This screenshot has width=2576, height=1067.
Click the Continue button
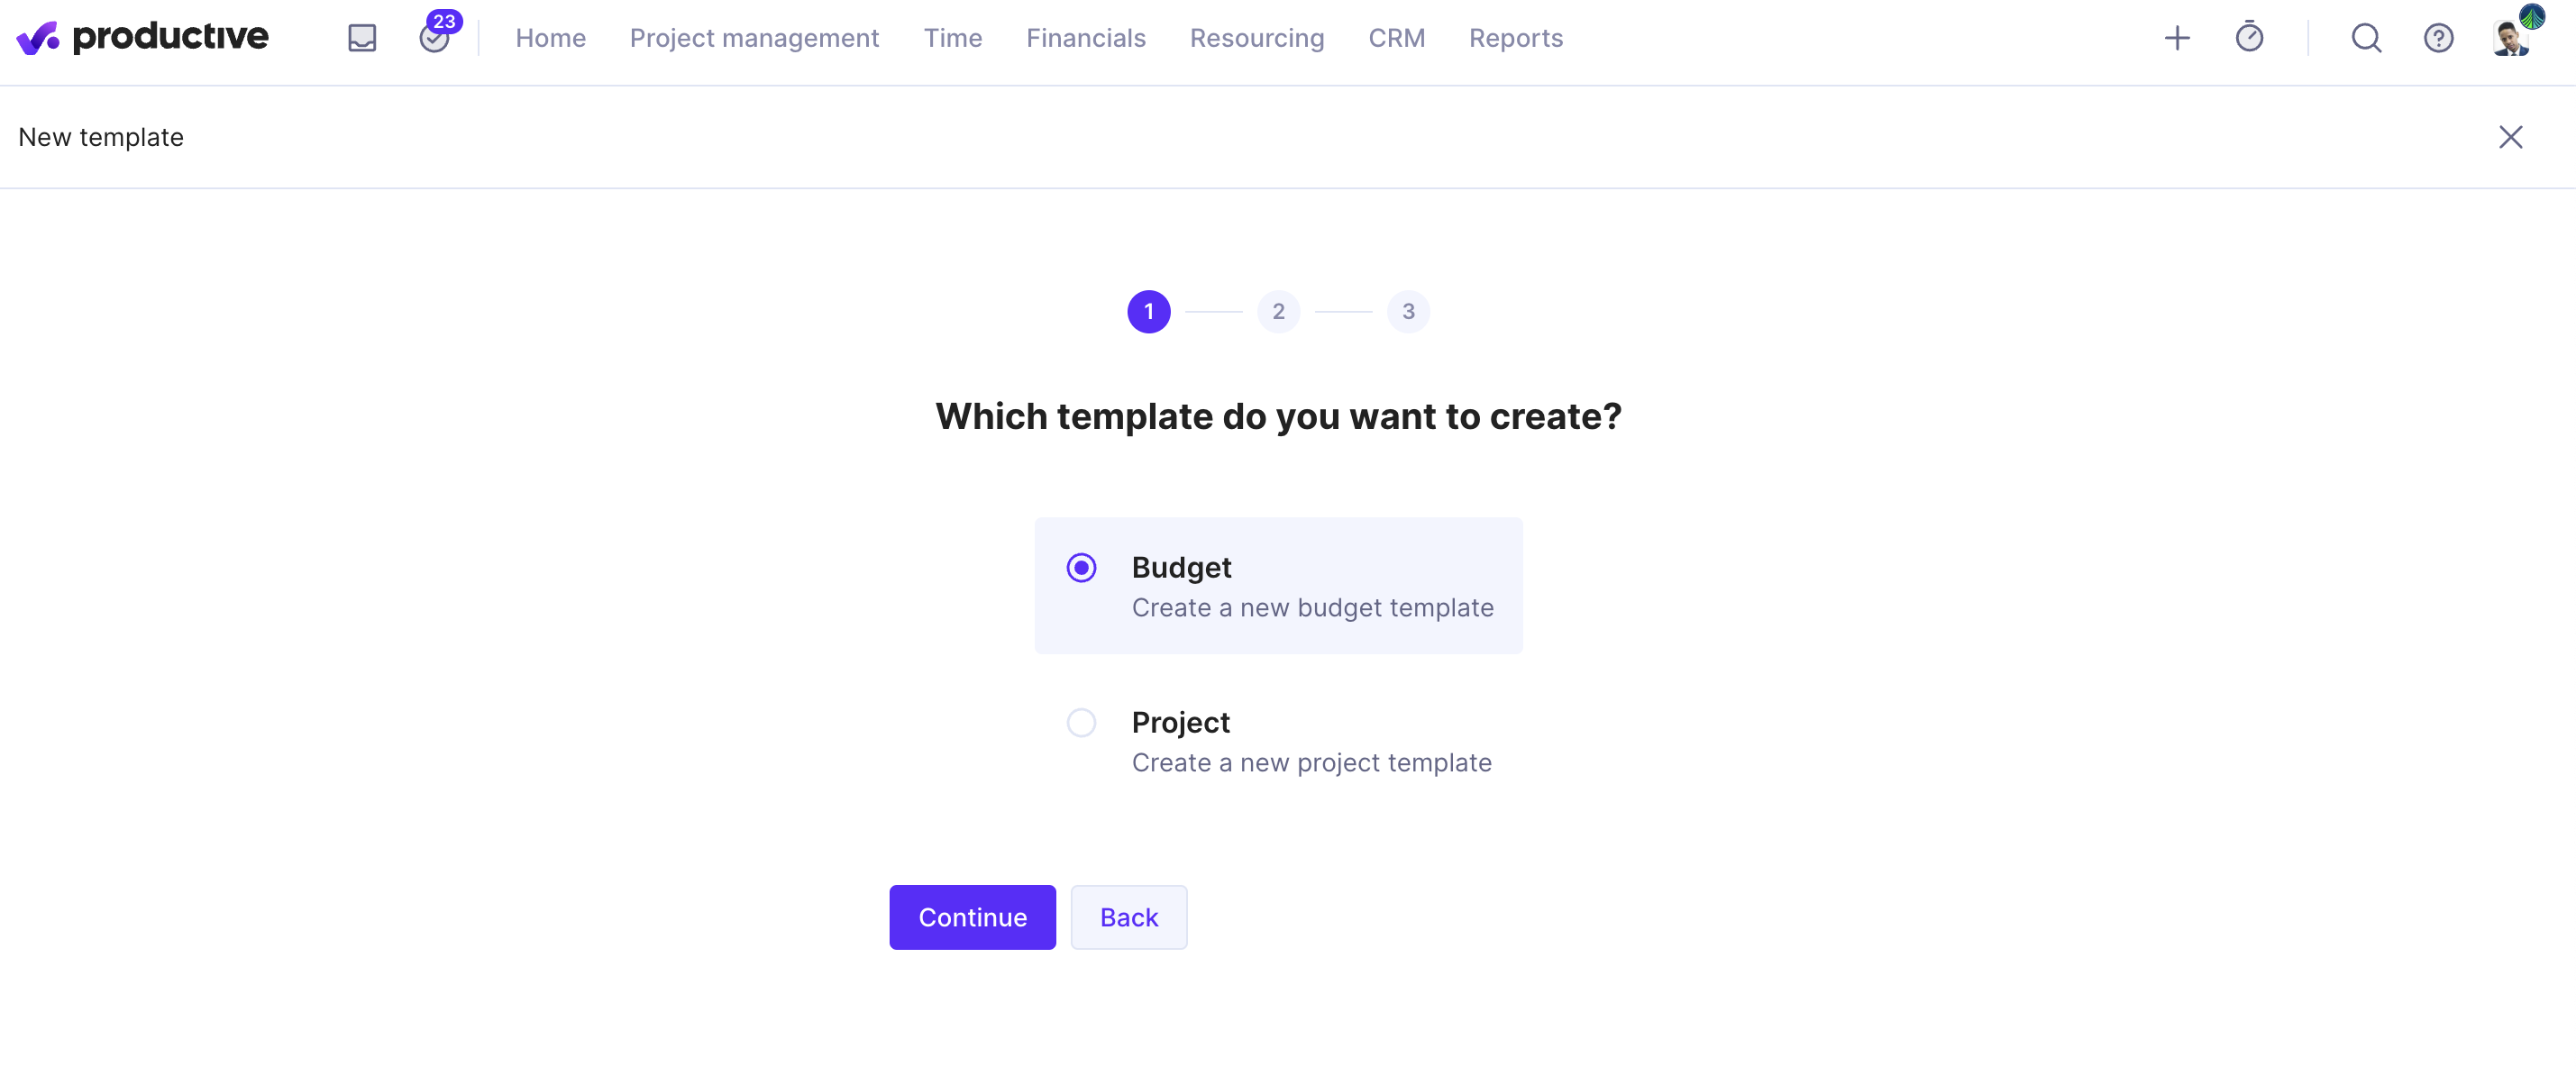(972, 917)
